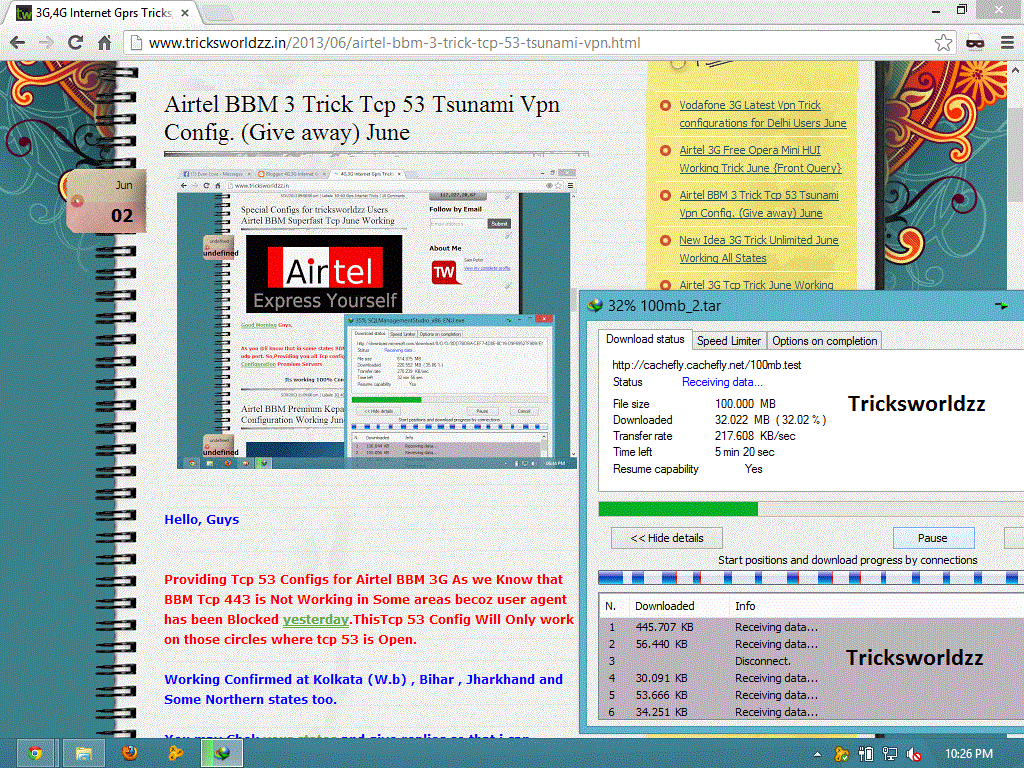Click the Downloaded column header

click(679, 606)
